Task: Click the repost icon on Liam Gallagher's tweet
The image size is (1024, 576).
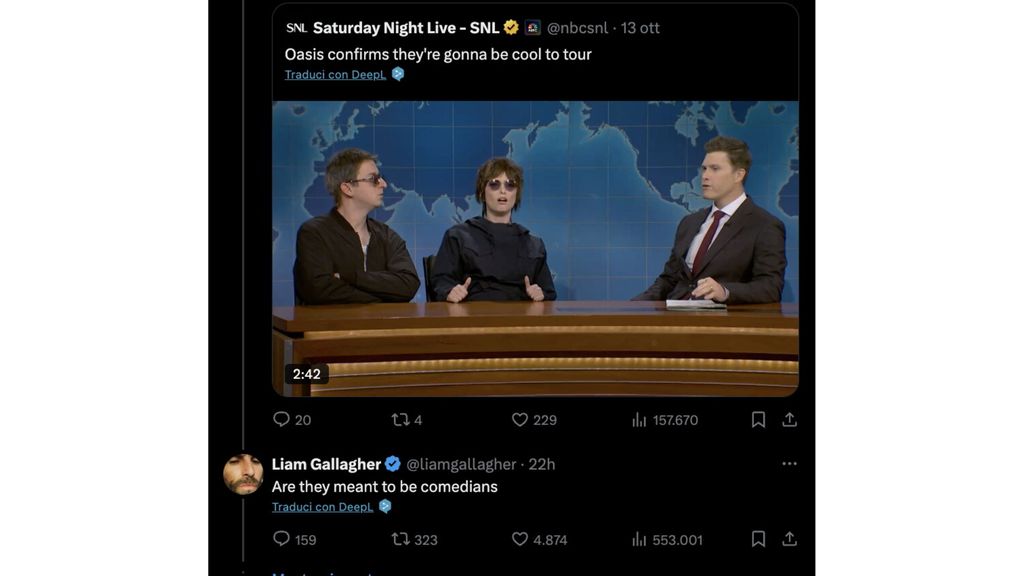Action: coord(402,539)
